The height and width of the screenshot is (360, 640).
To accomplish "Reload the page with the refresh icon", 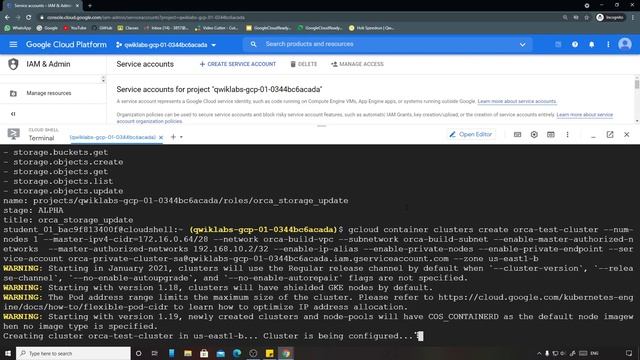I will click(29, 18).
